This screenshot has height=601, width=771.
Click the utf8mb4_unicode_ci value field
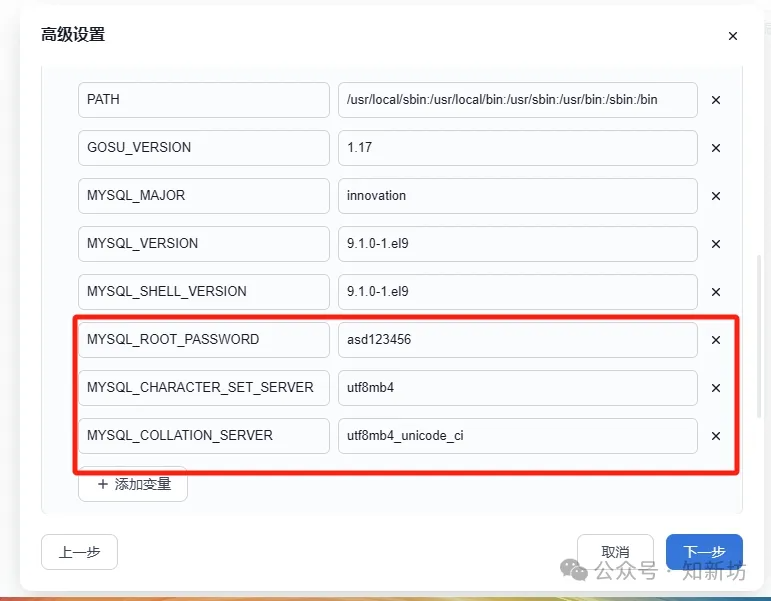coord(517,436)
